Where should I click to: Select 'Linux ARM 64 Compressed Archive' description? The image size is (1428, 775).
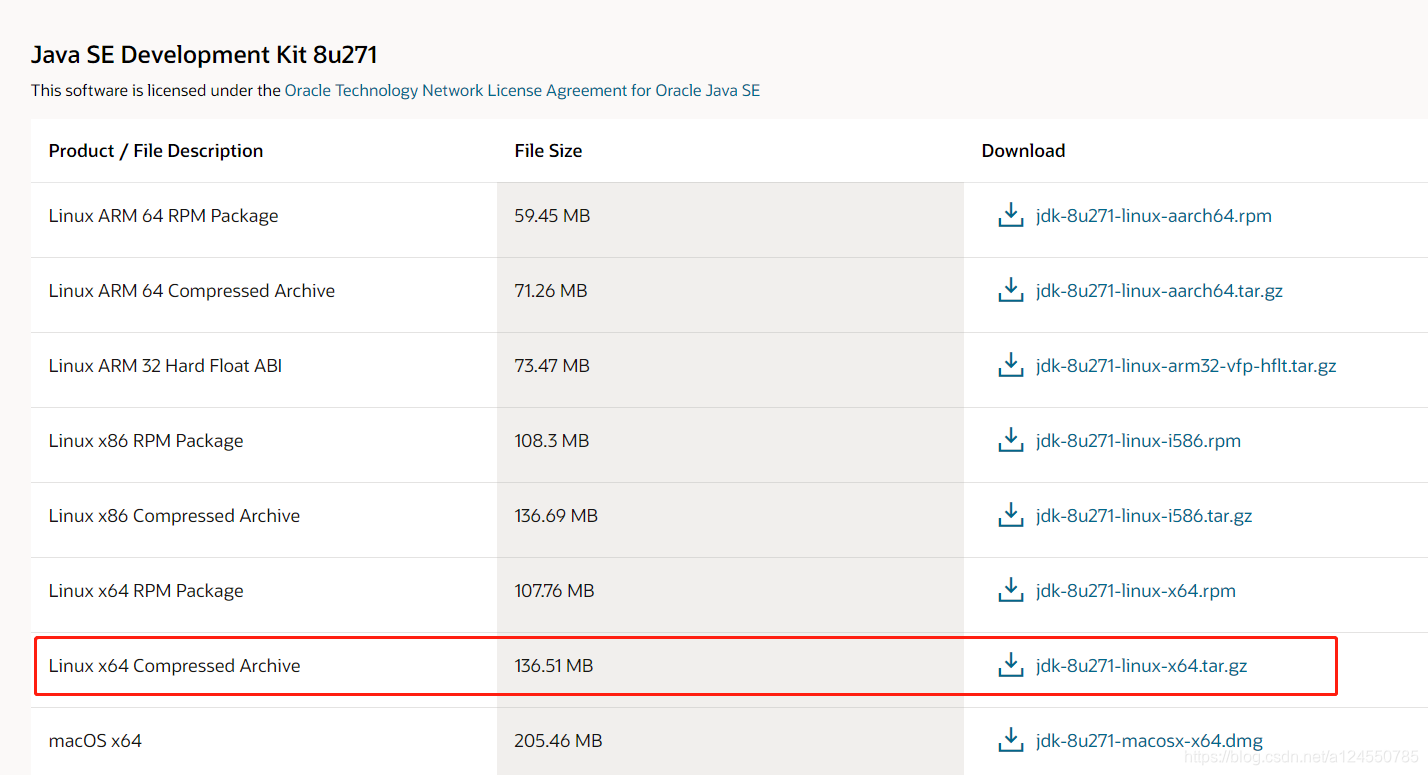point(191,291)
